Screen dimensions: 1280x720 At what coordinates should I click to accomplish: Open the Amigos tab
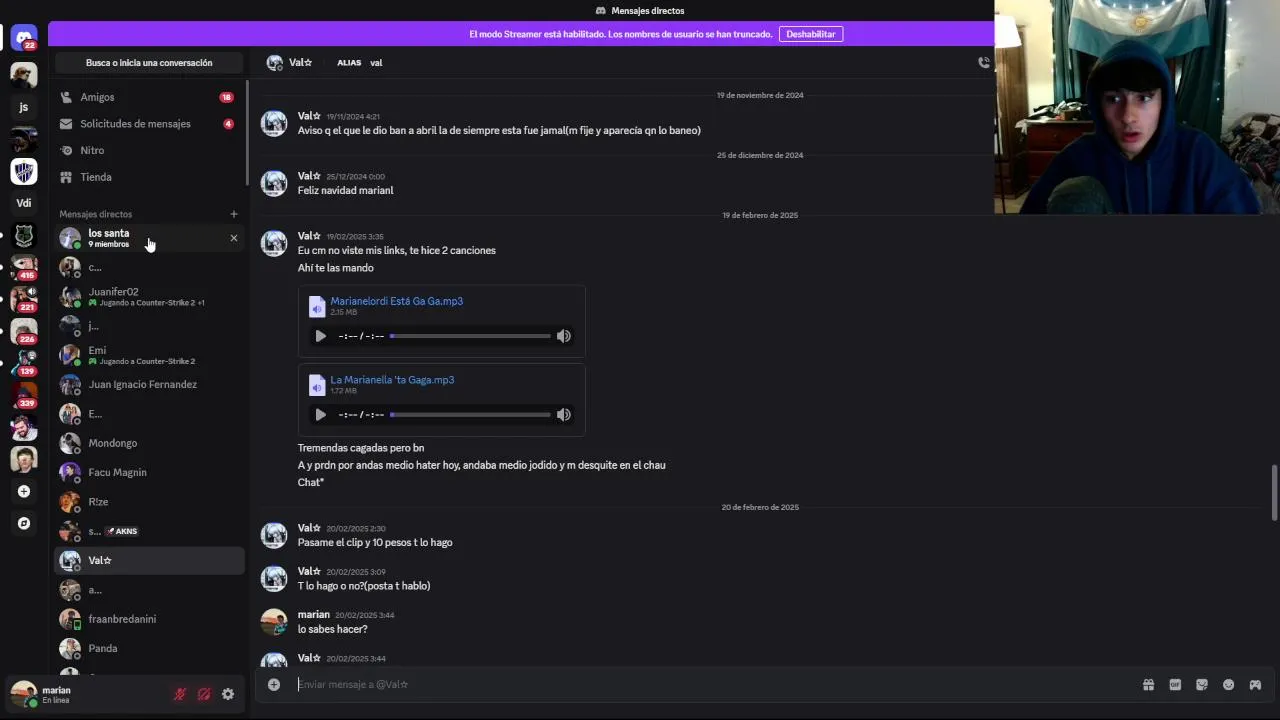(x=97, y=97)
